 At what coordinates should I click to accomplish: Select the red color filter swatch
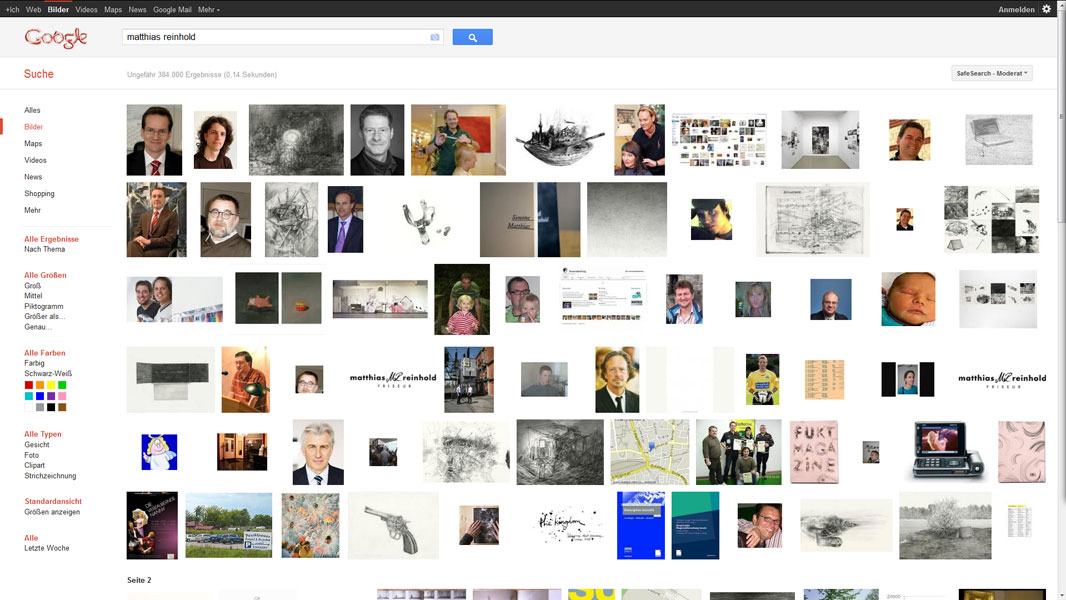(29, 385)
